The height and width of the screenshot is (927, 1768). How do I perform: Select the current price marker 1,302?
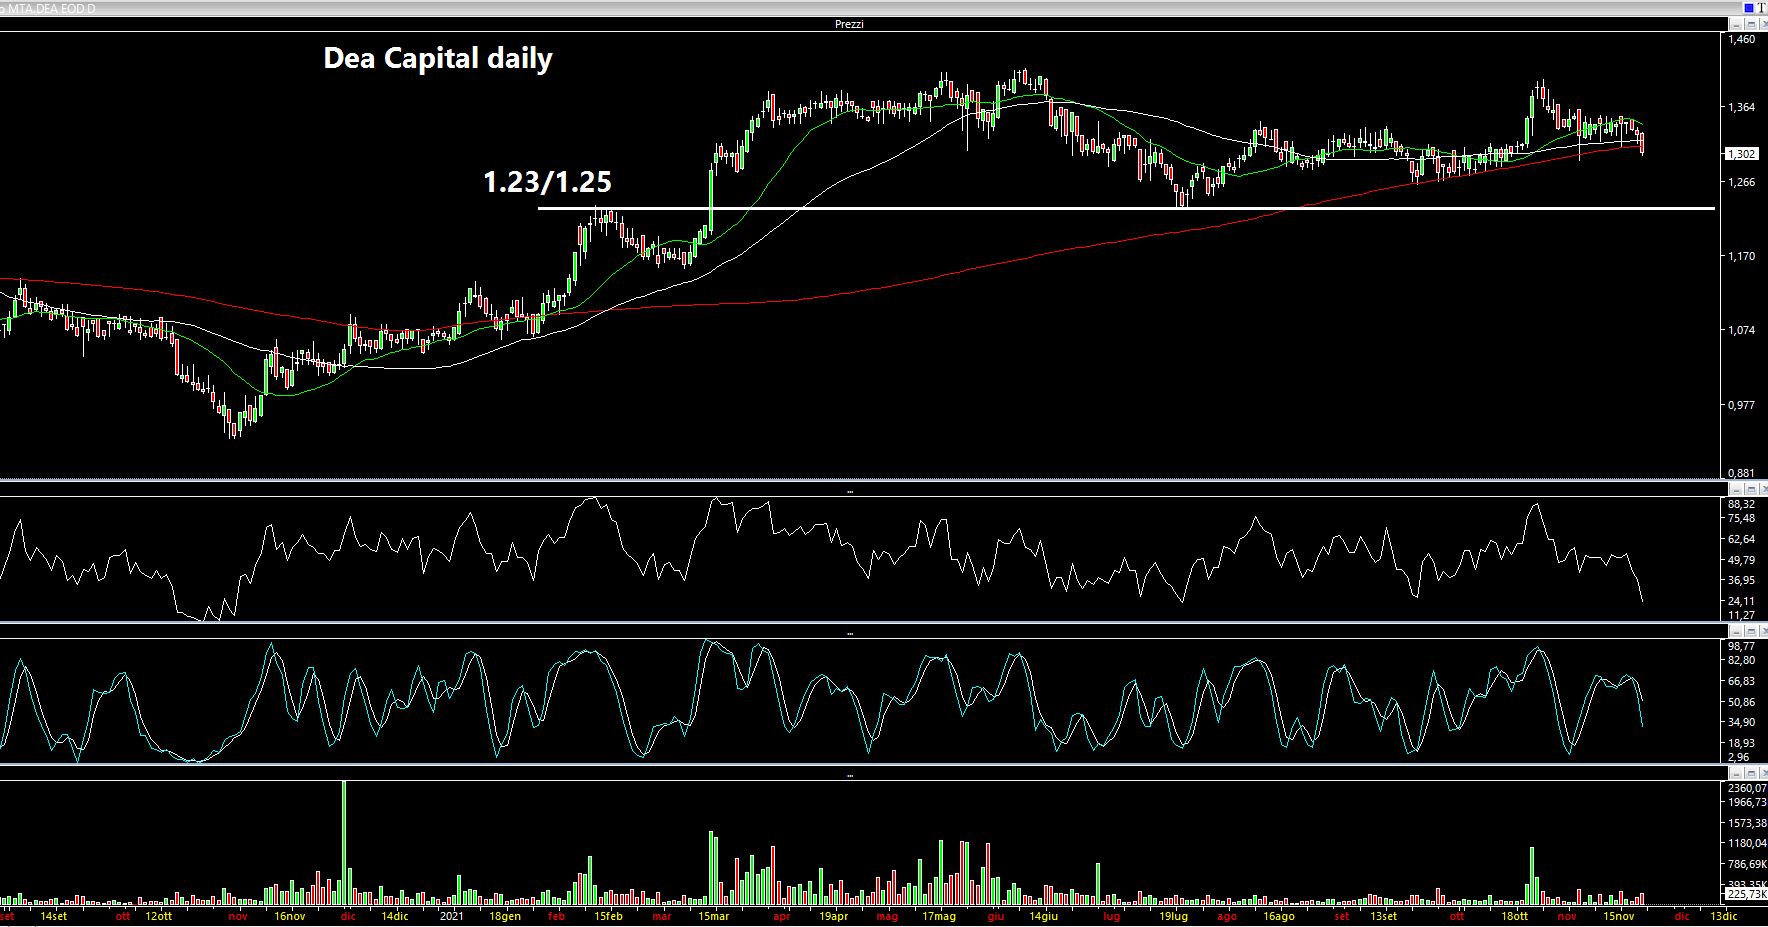[x=1744, y=154]
